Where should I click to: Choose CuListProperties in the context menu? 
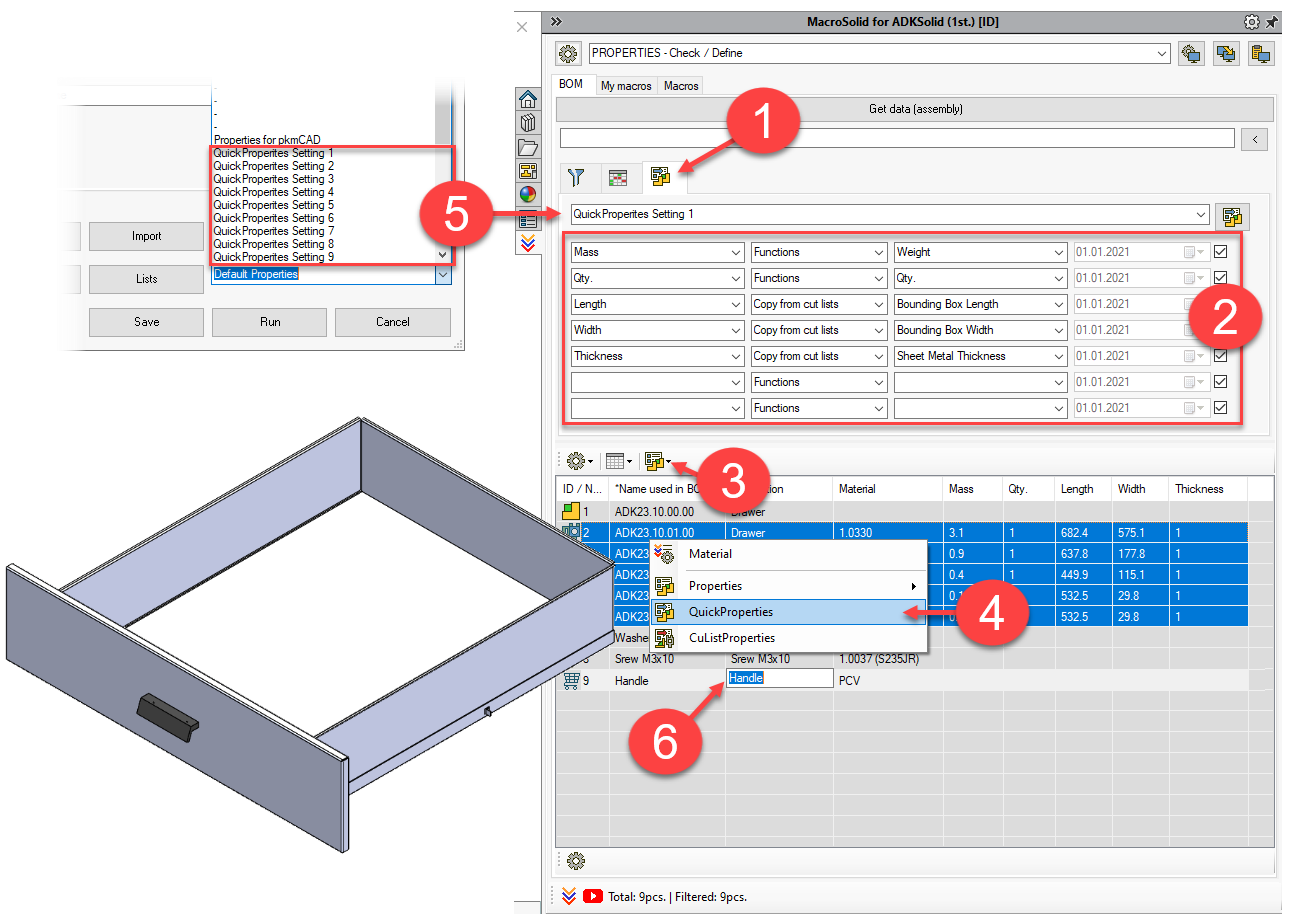(788, 638)
